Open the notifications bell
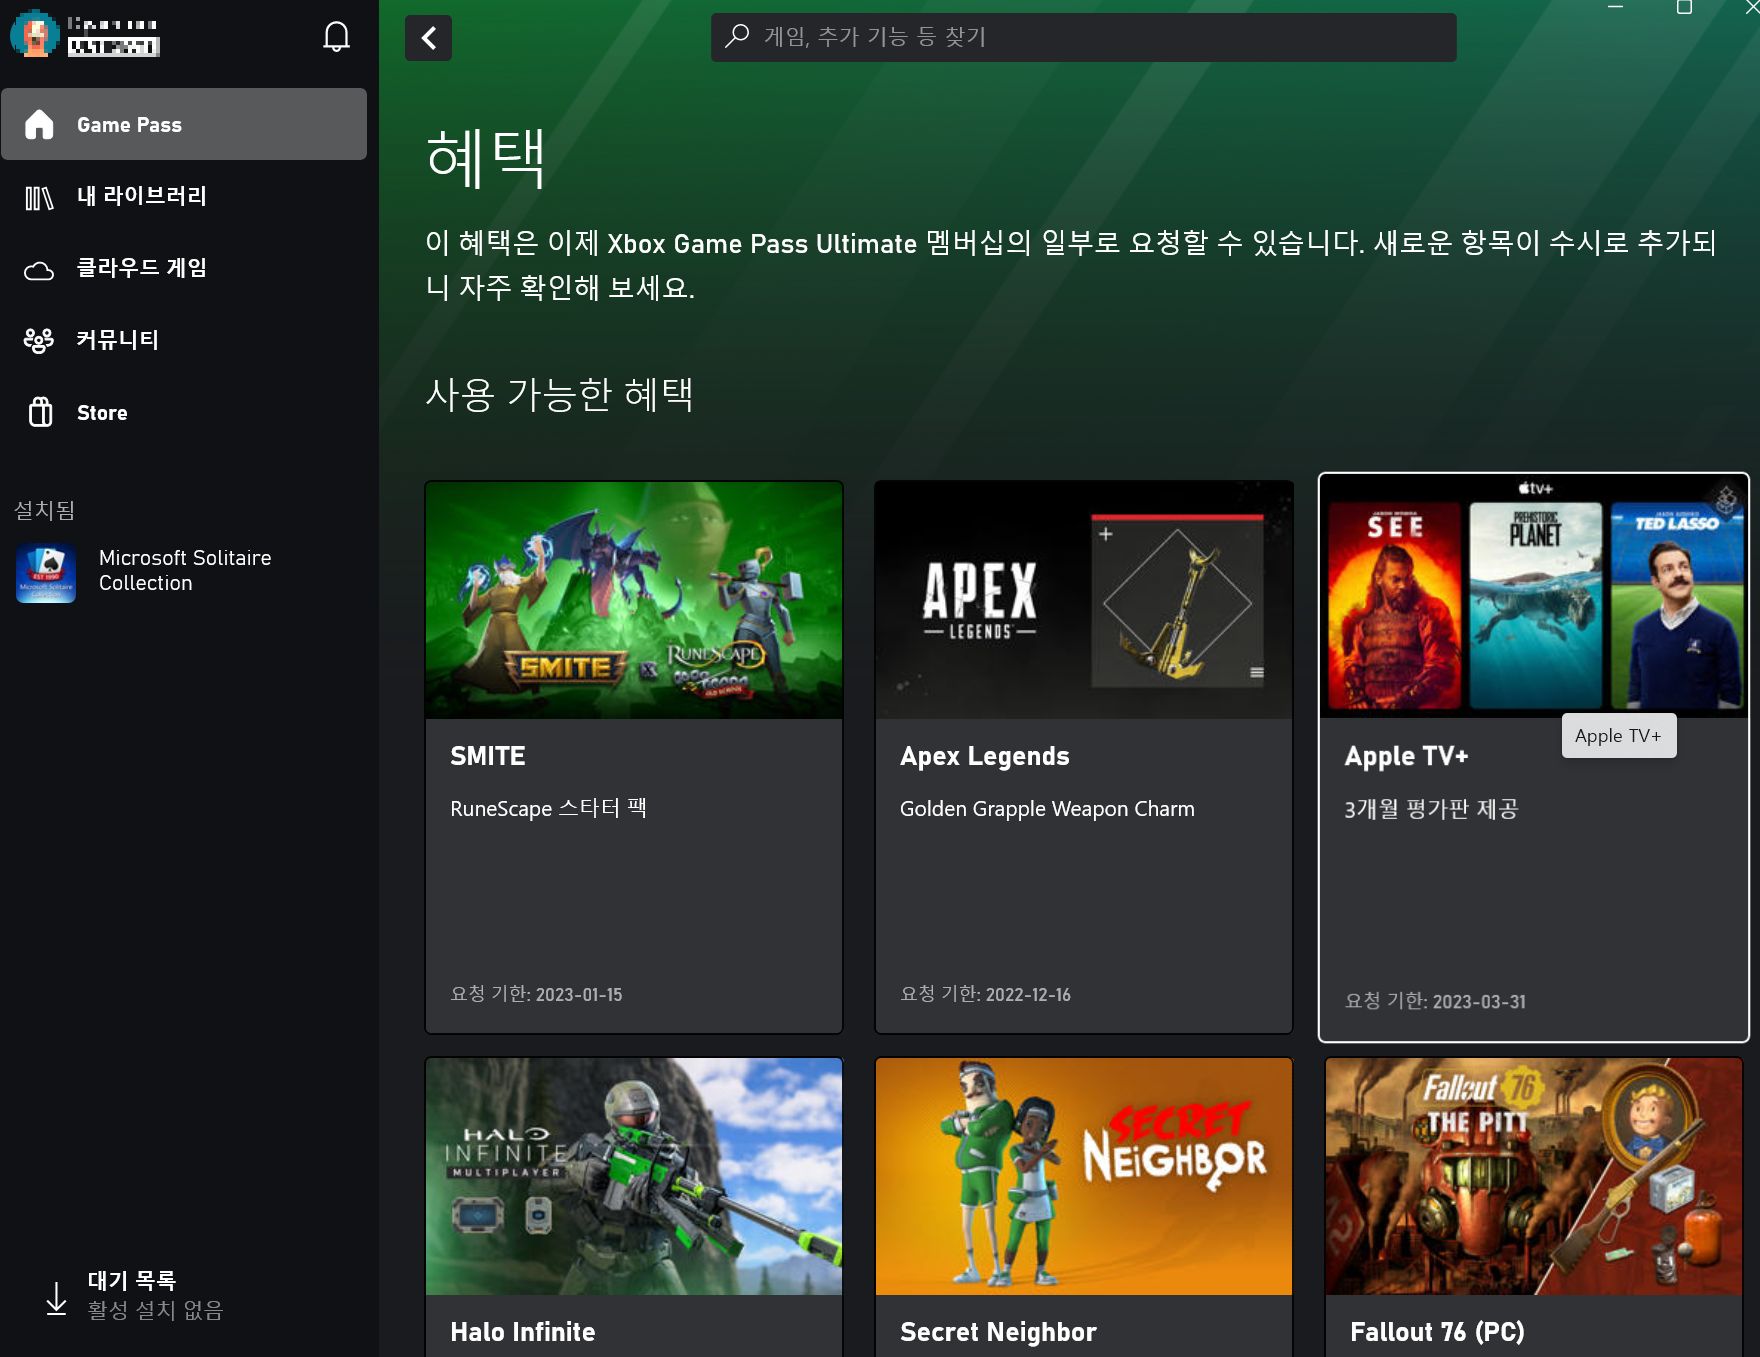This screenshot has height=1357, width=1760. 337,37
